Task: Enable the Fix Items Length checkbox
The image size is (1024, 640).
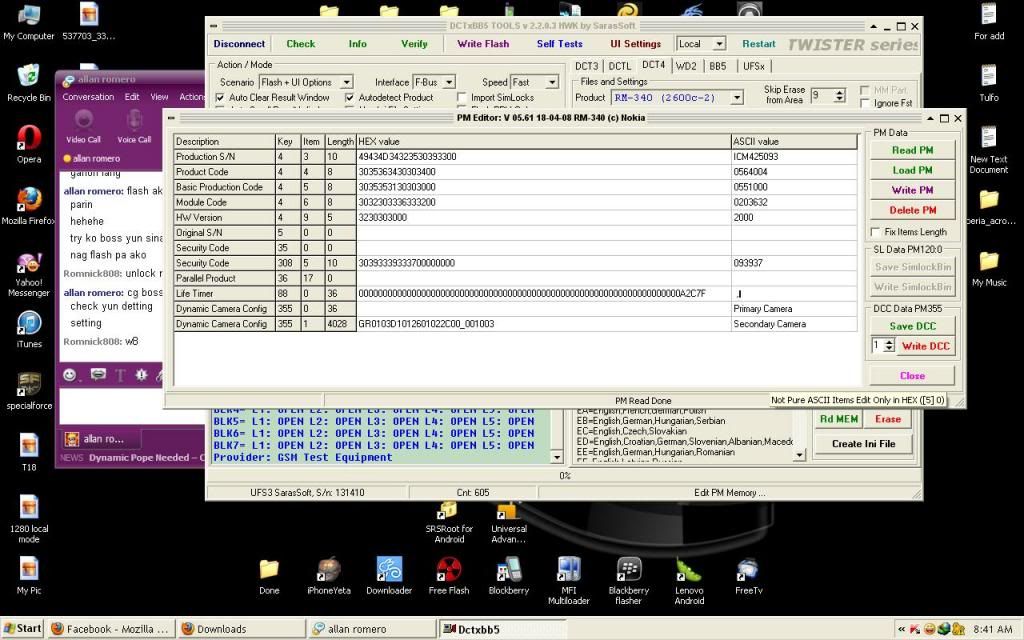Action: (x=877, y=232)
